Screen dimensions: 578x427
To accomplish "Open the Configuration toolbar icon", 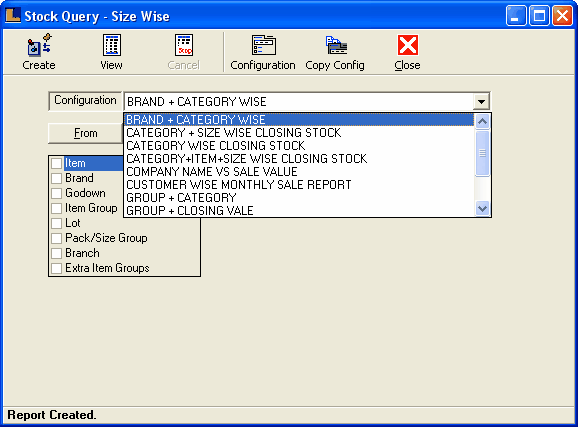I will [x=263, y=45].
